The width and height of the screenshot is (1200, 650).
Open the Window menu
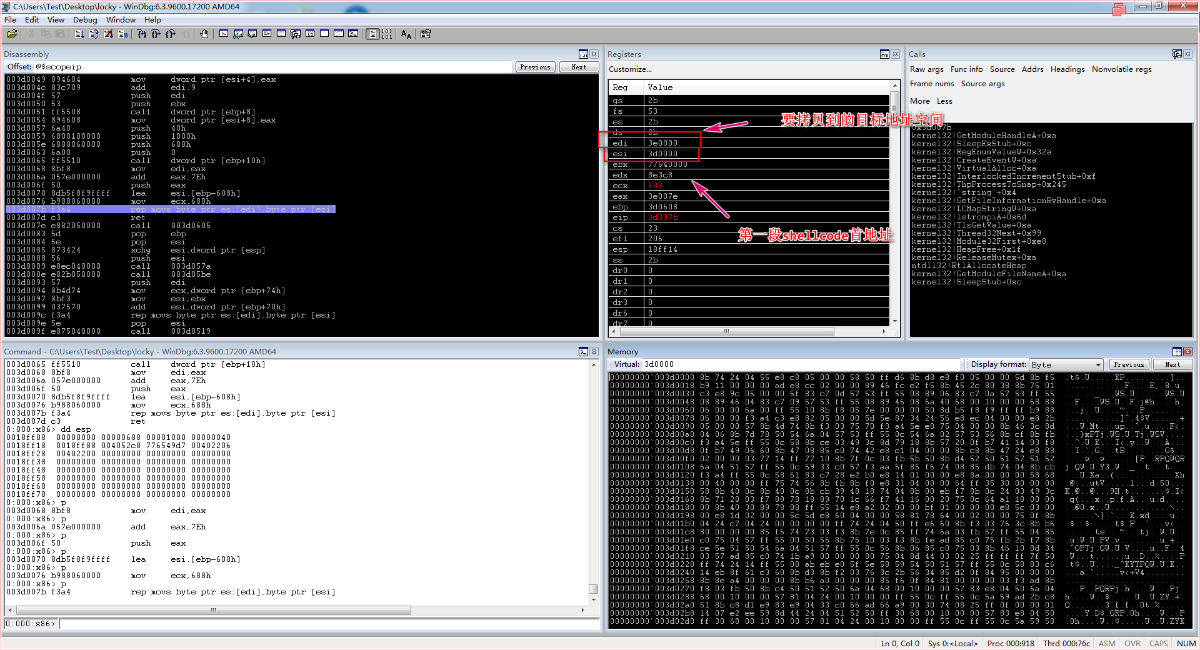(121, 19)
